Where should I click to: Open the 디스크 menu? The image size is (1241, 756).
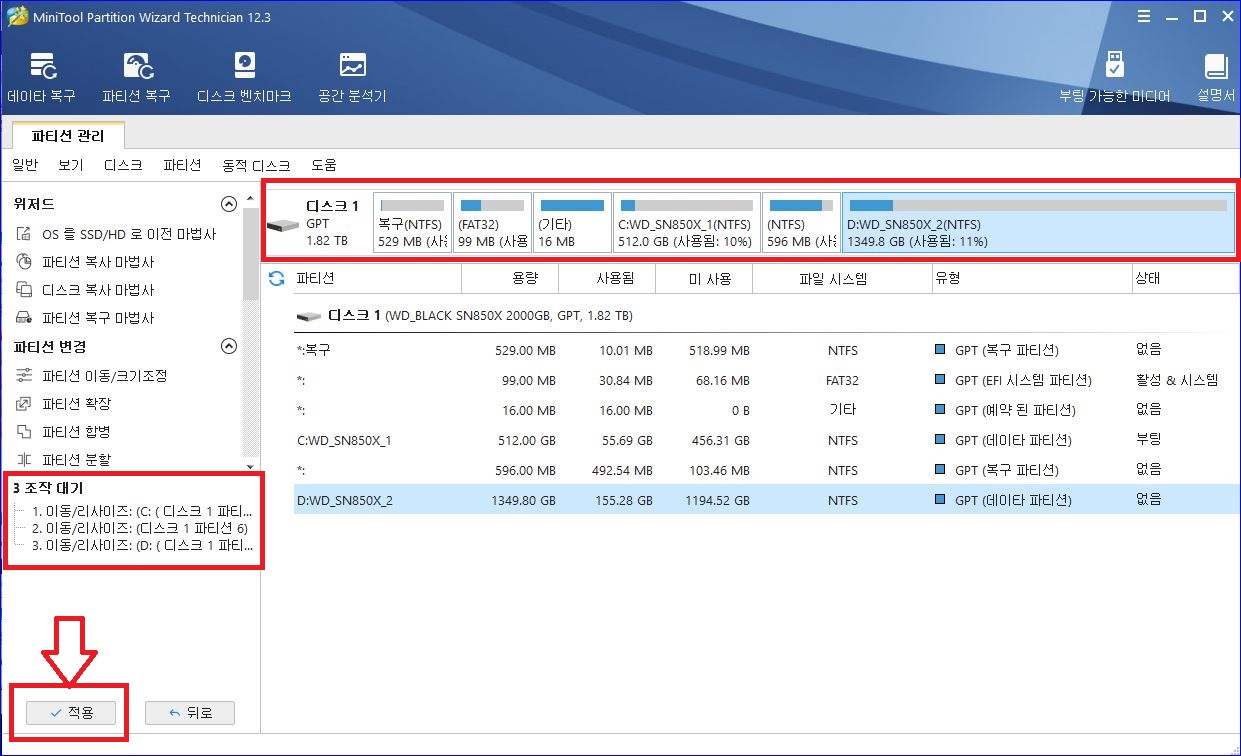(124, 165)
